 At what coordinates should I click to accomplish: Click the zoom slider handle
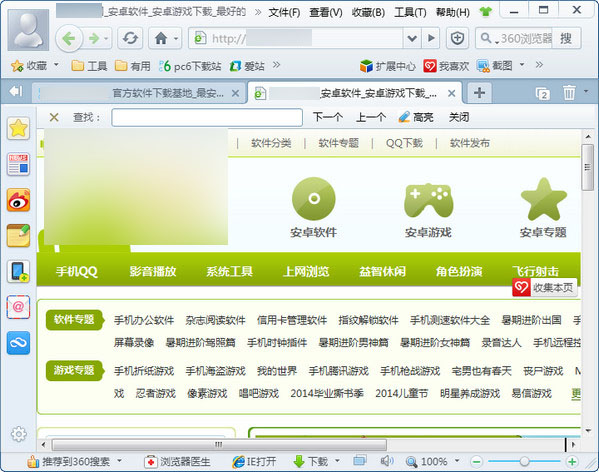pyautogui.click(x=524, y=462)
